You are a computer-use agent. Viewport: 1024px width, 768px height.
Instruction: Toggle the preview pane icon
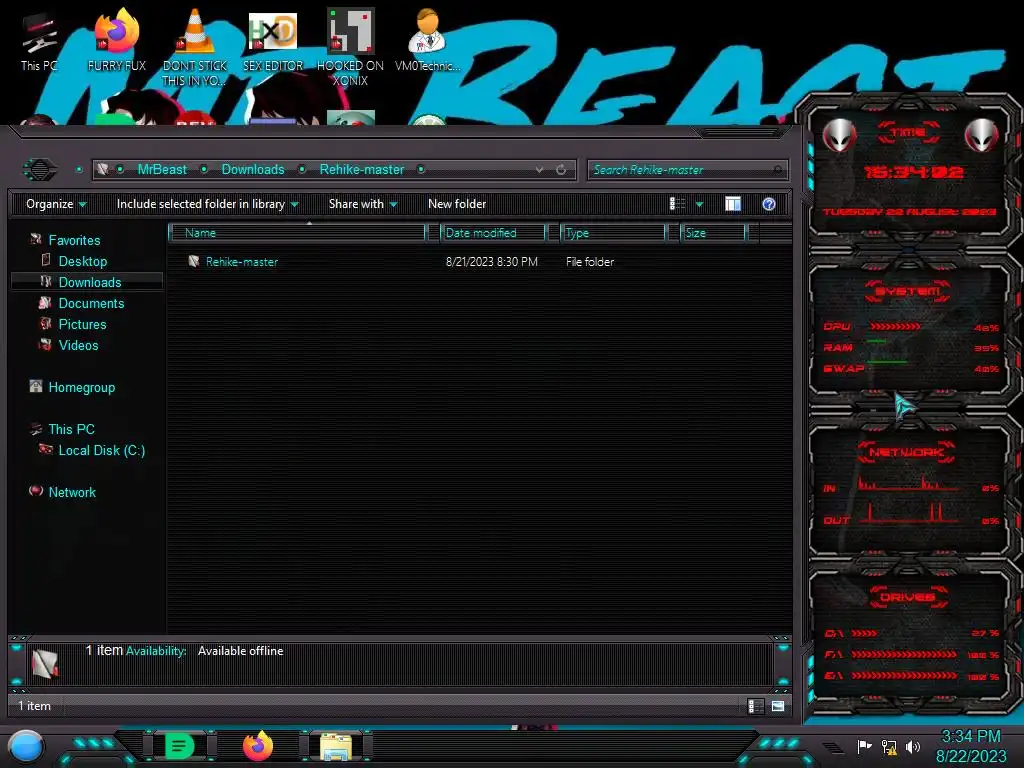coord(733,204)
